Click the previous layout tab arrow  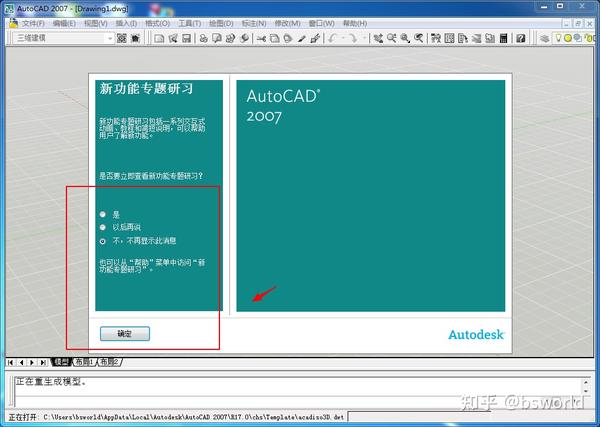coord(21,362)
